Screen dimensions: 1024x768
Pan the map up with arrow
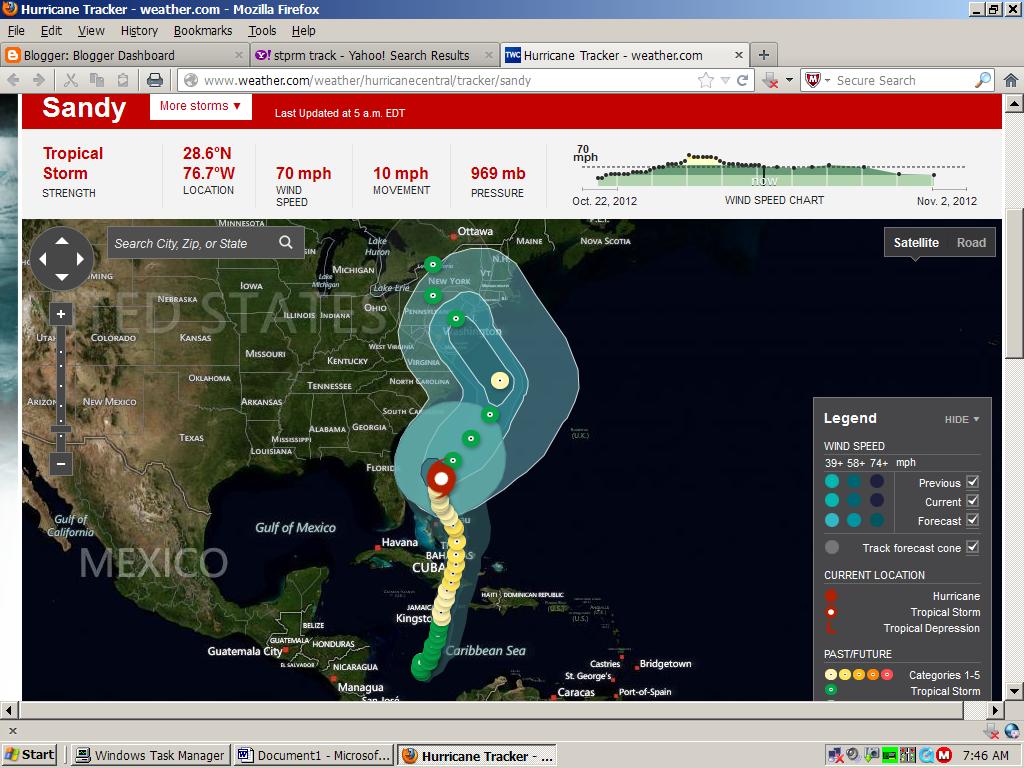click(x=61, y=241)
